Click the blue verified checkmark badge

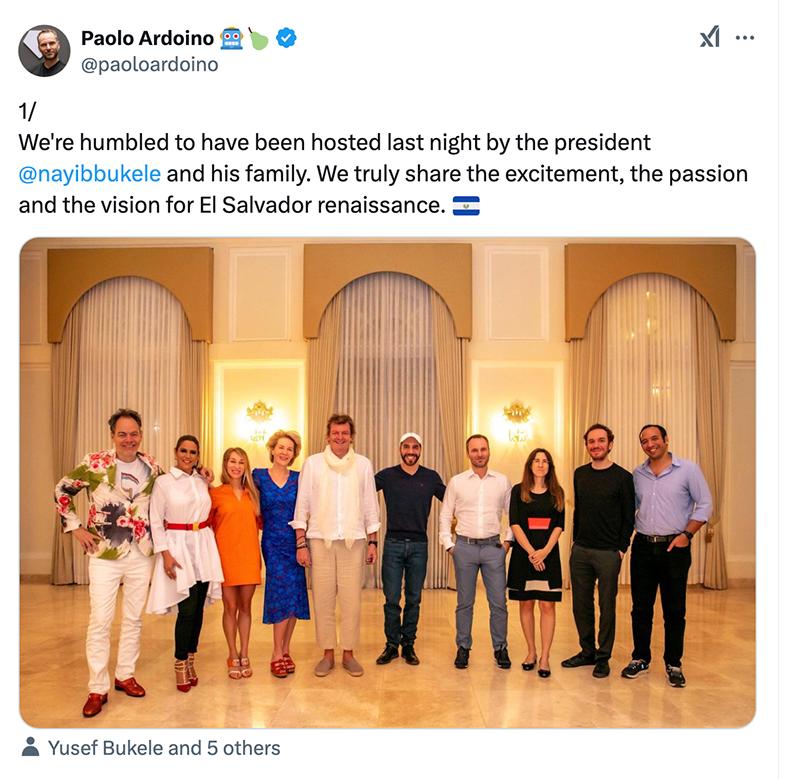(286, 39)
